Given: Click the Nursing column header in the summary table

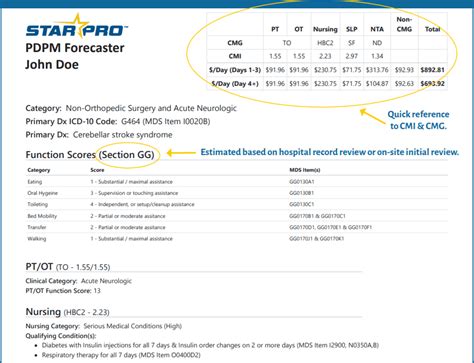Looking at the screenshot, I should click(325, 30).
